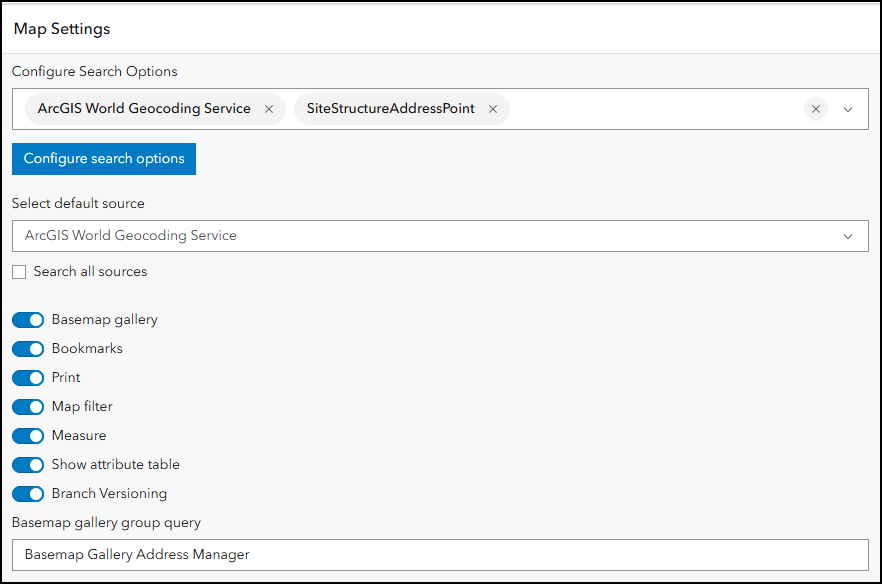Click the Basemap gallery group query label
This screenshot has width=882, height=584.
point(106,523)
